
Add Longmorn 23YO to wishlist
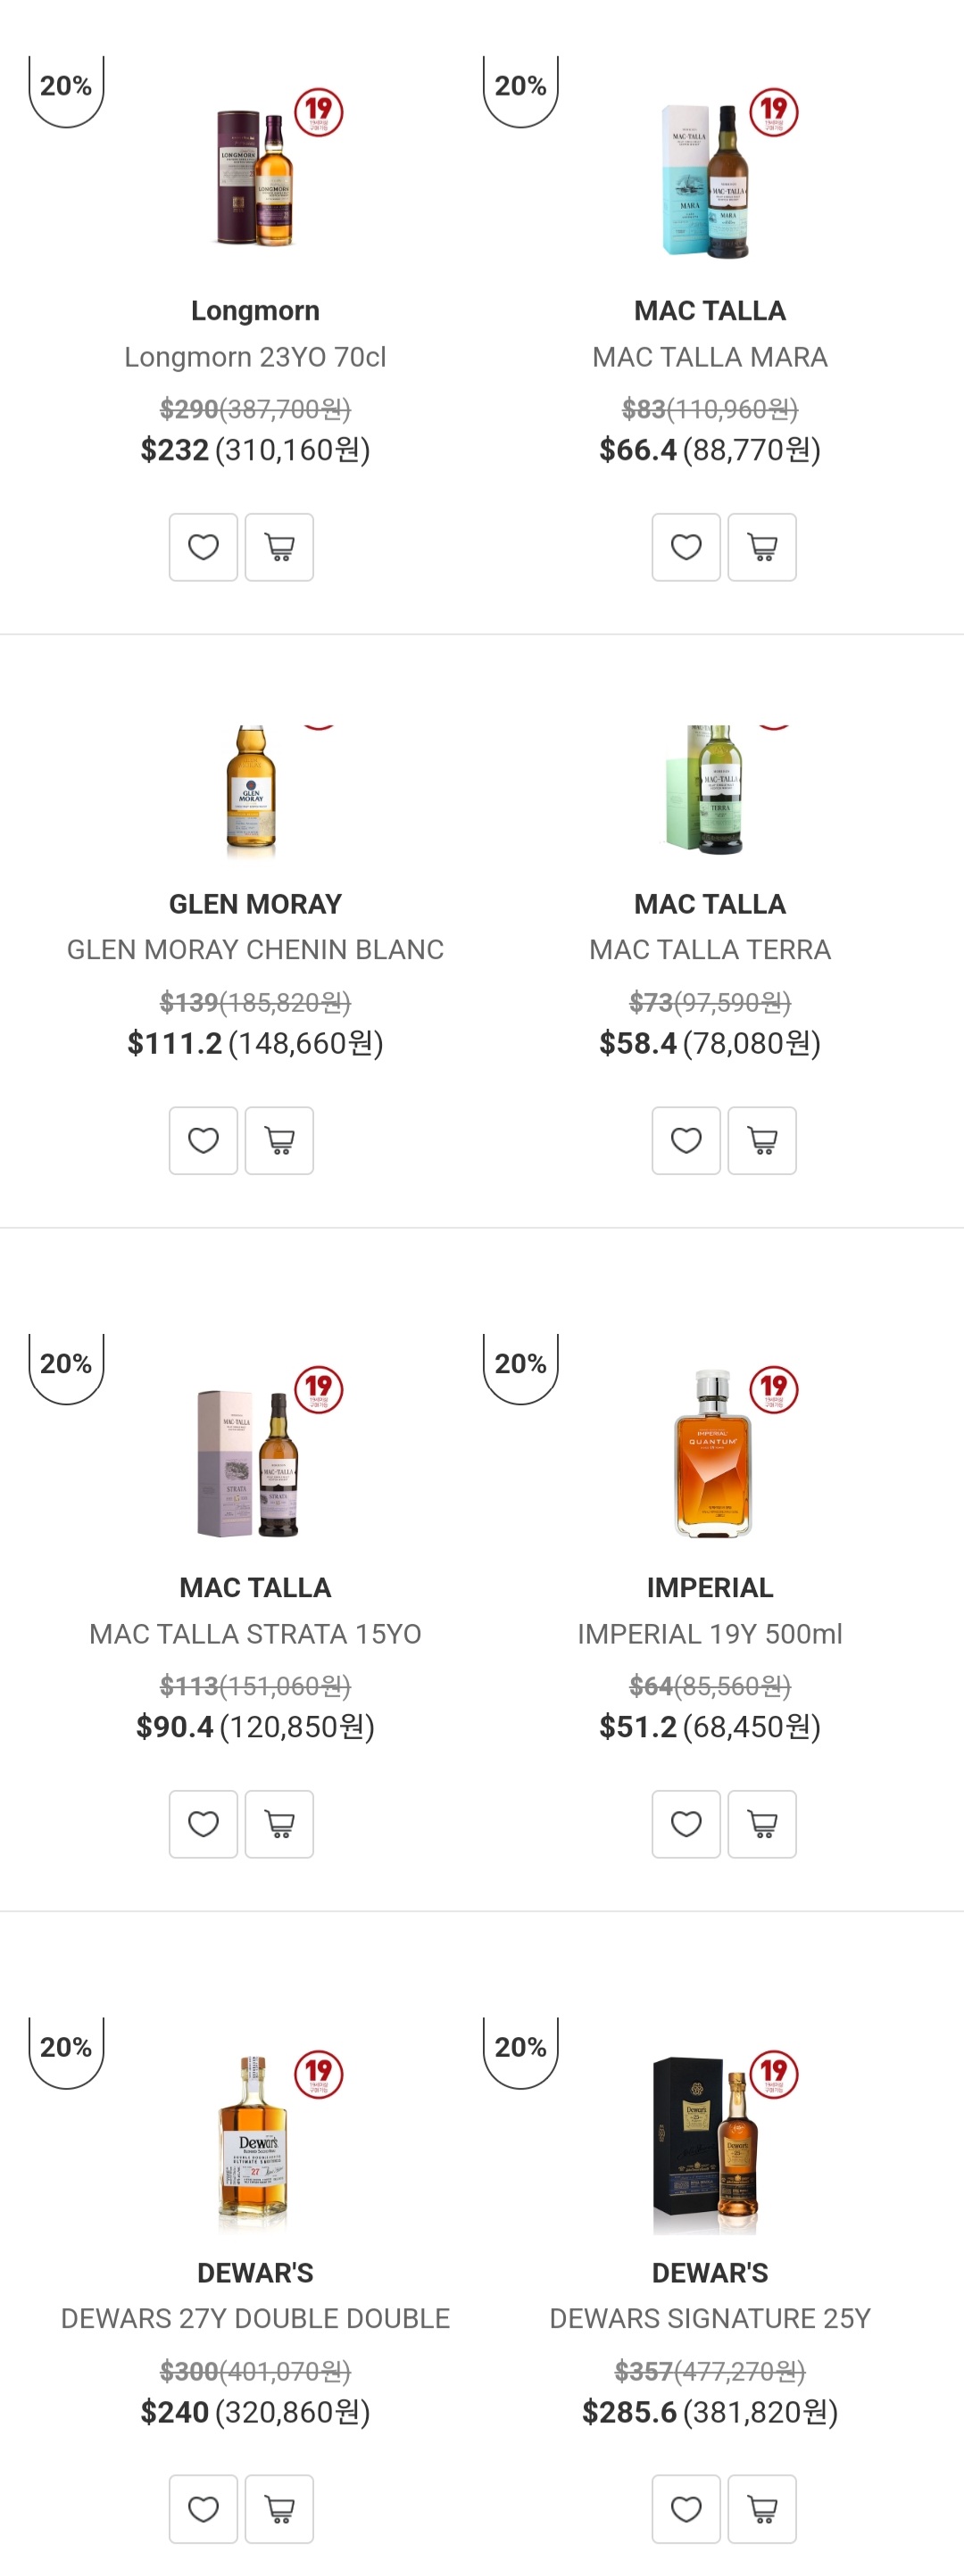203,547
